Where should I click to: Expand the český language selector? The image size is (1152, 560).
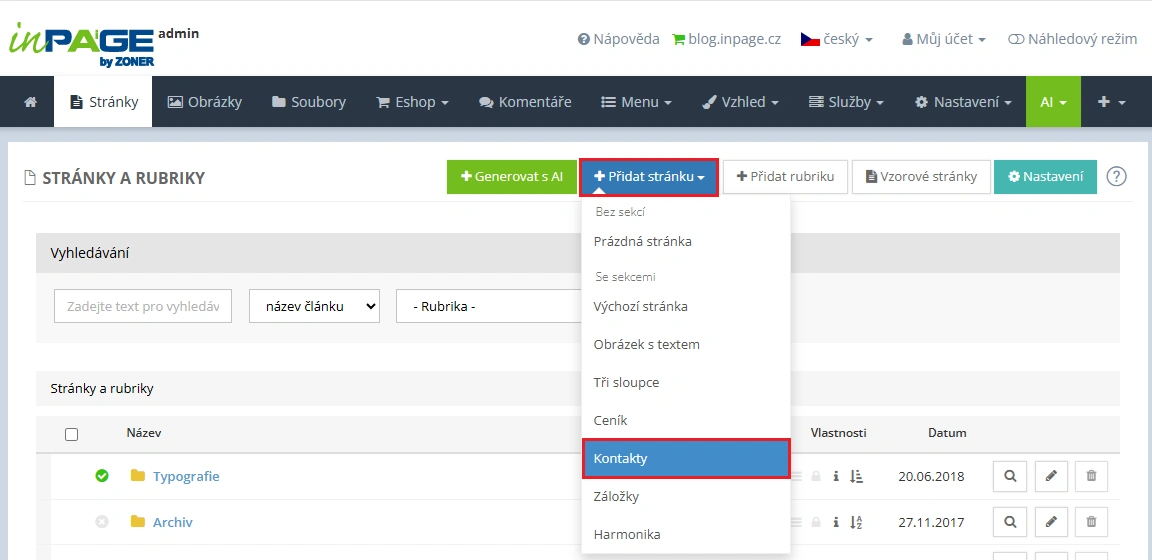837,39
